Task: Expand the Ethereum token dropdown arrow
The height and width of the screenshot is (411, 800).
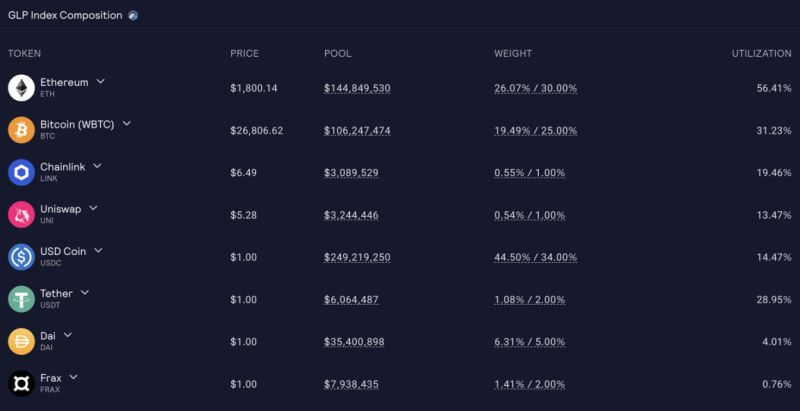Action: coord(101,81)
